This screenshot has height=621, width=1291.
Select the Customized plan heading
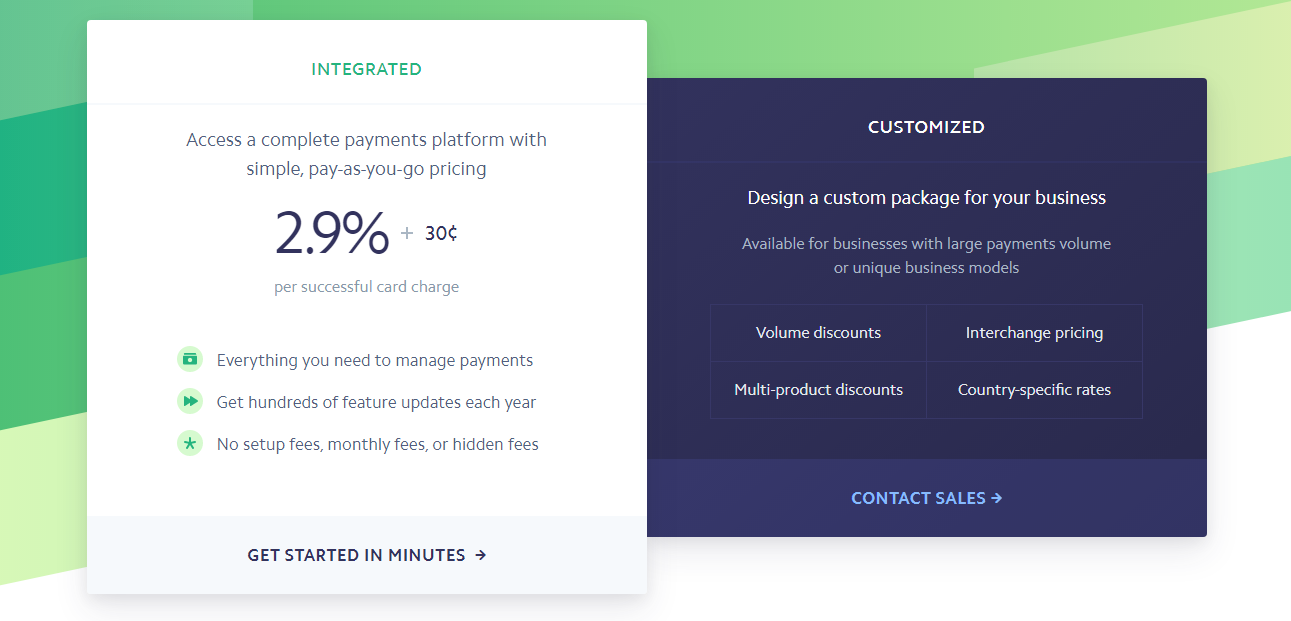click(x=926, y=127)
